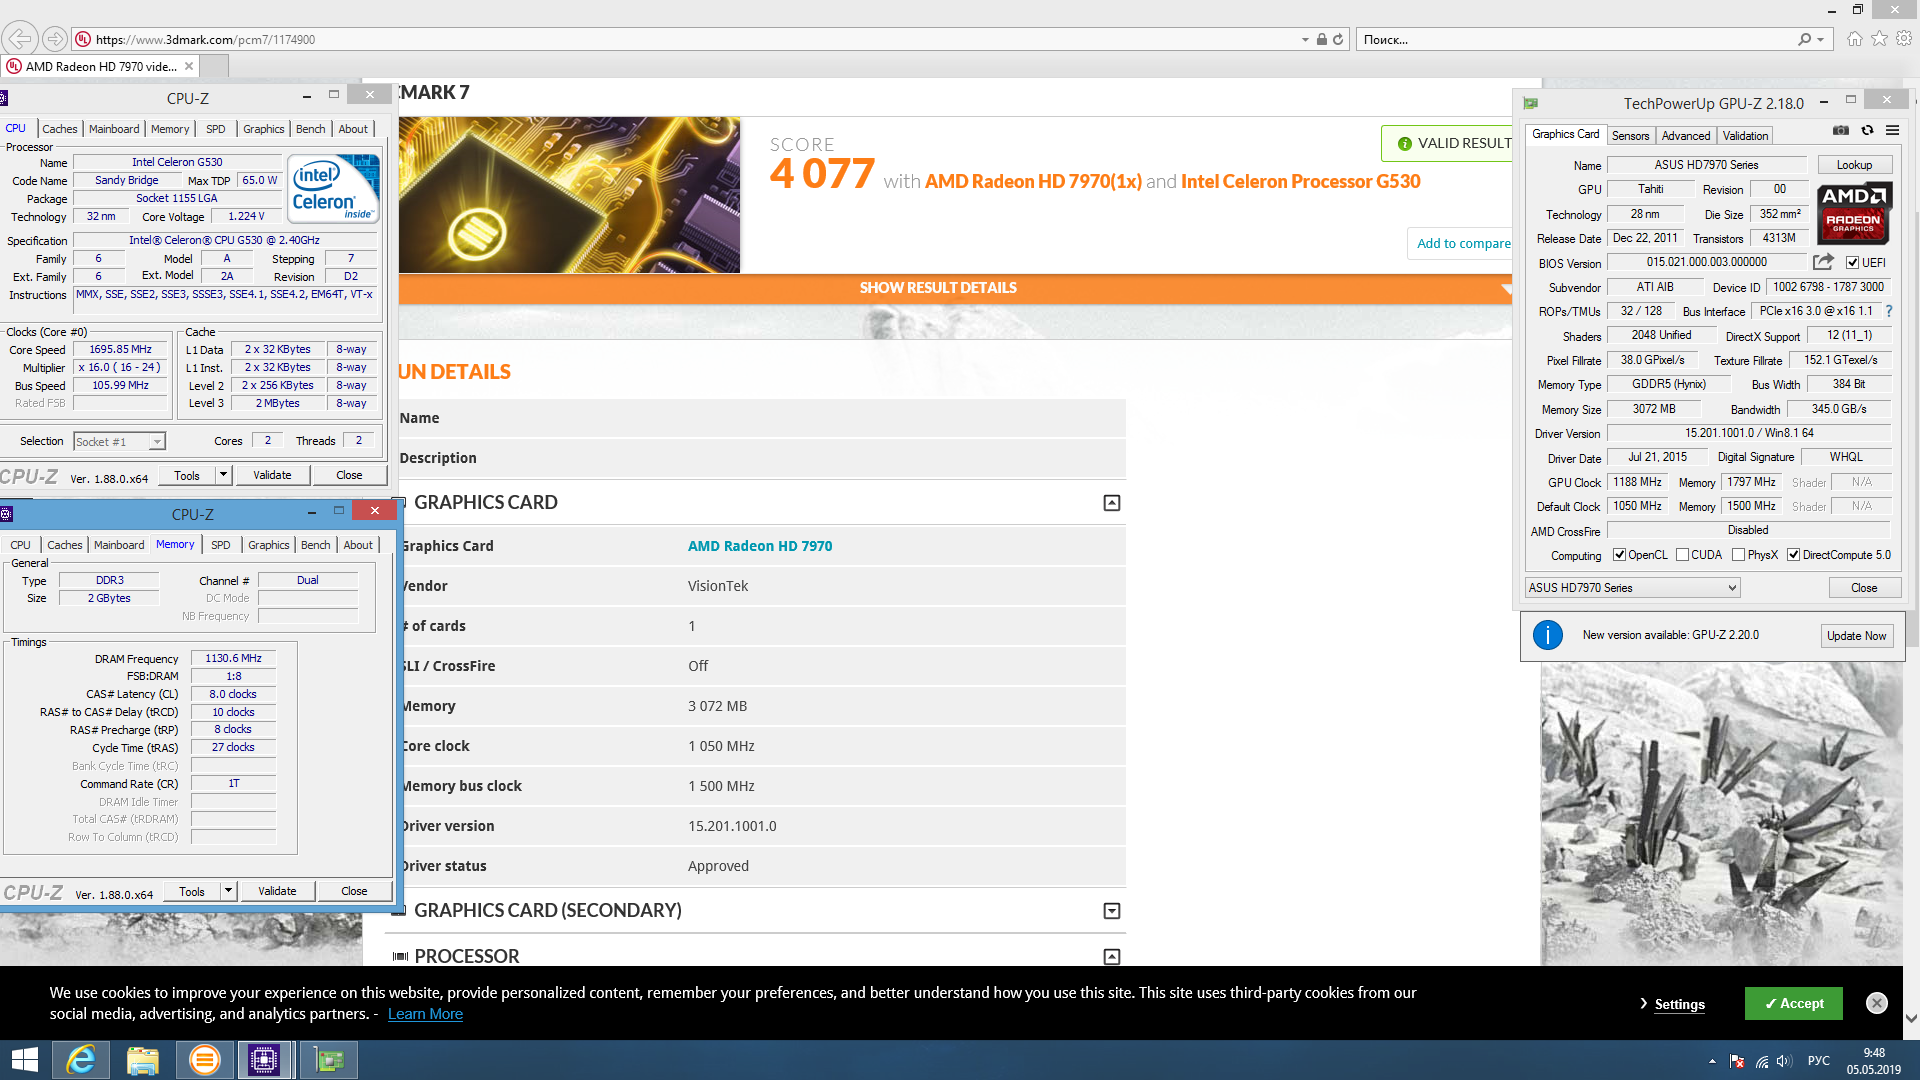This screenshot has width=1920, height=1080.
Task: Click Lookup button in GPU-Z
Action: tap(1854, 165)
